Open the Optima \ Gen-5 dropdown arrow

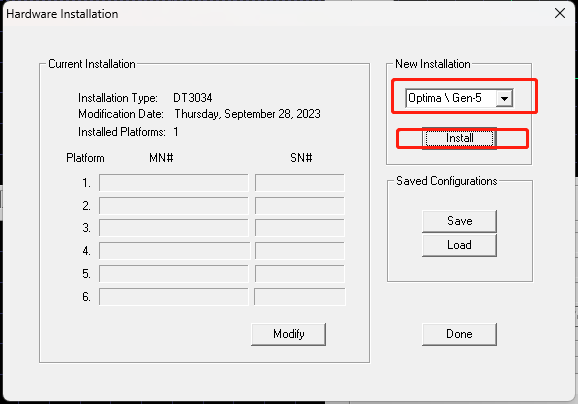point(504,98)
